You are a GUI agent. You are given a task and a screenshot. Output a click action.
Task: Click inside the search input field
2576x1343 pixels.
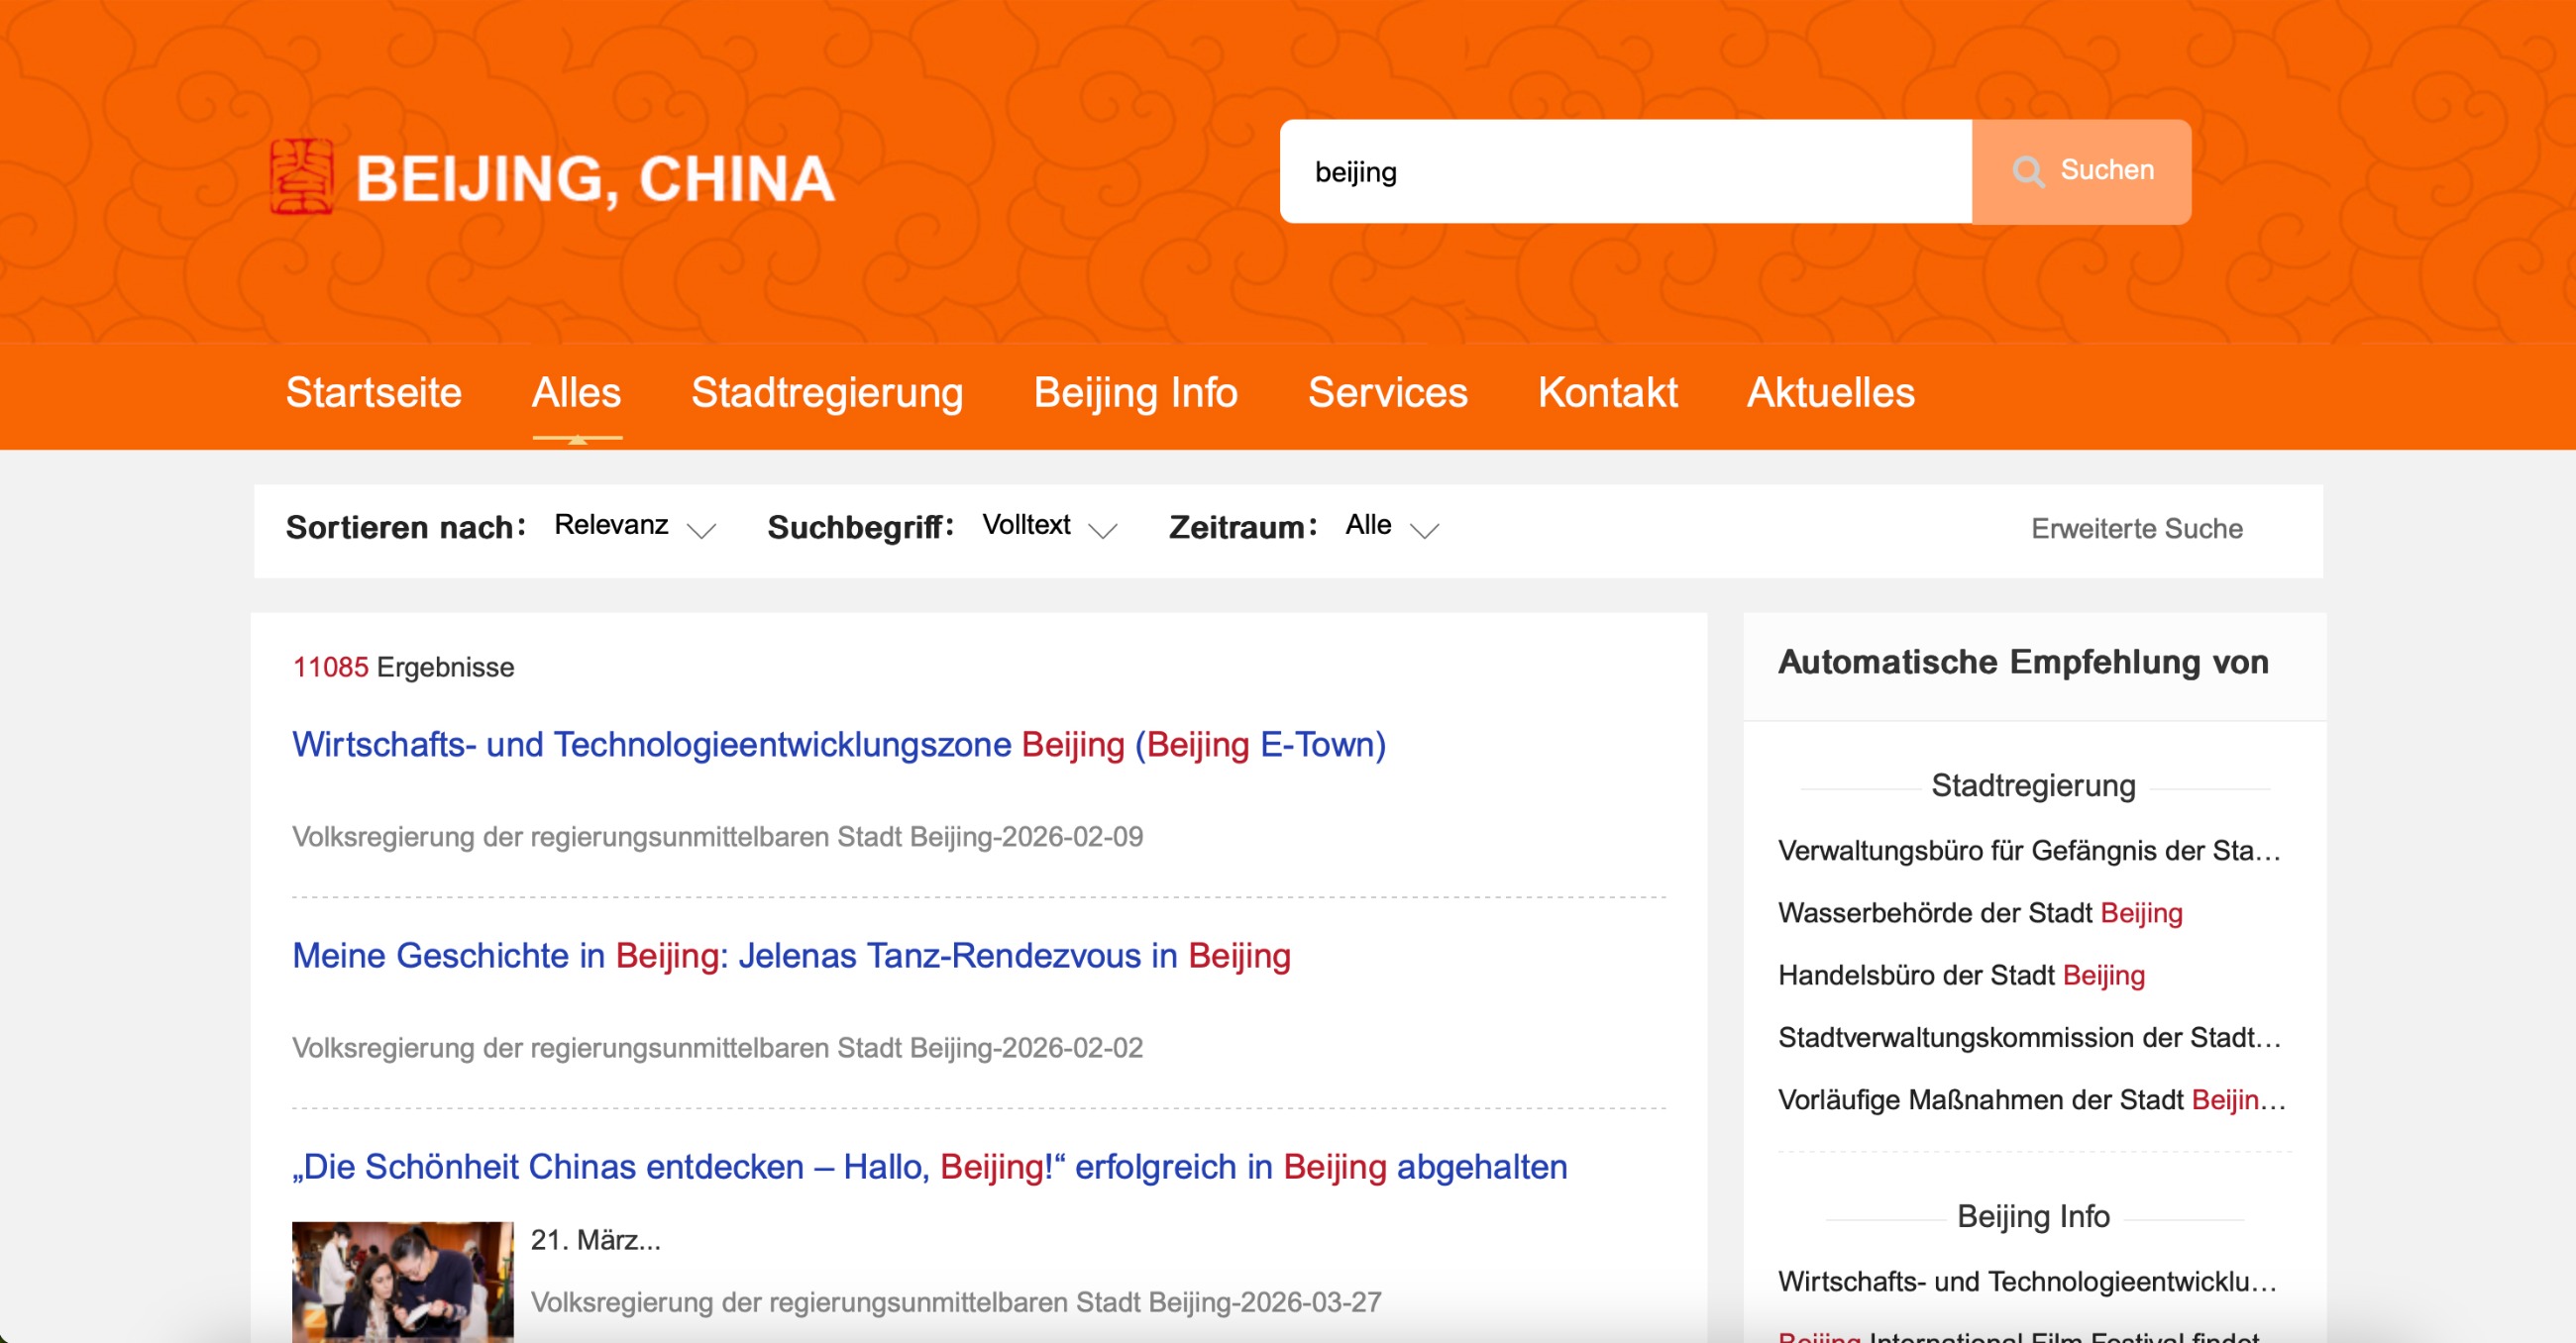pos(1620,171)
